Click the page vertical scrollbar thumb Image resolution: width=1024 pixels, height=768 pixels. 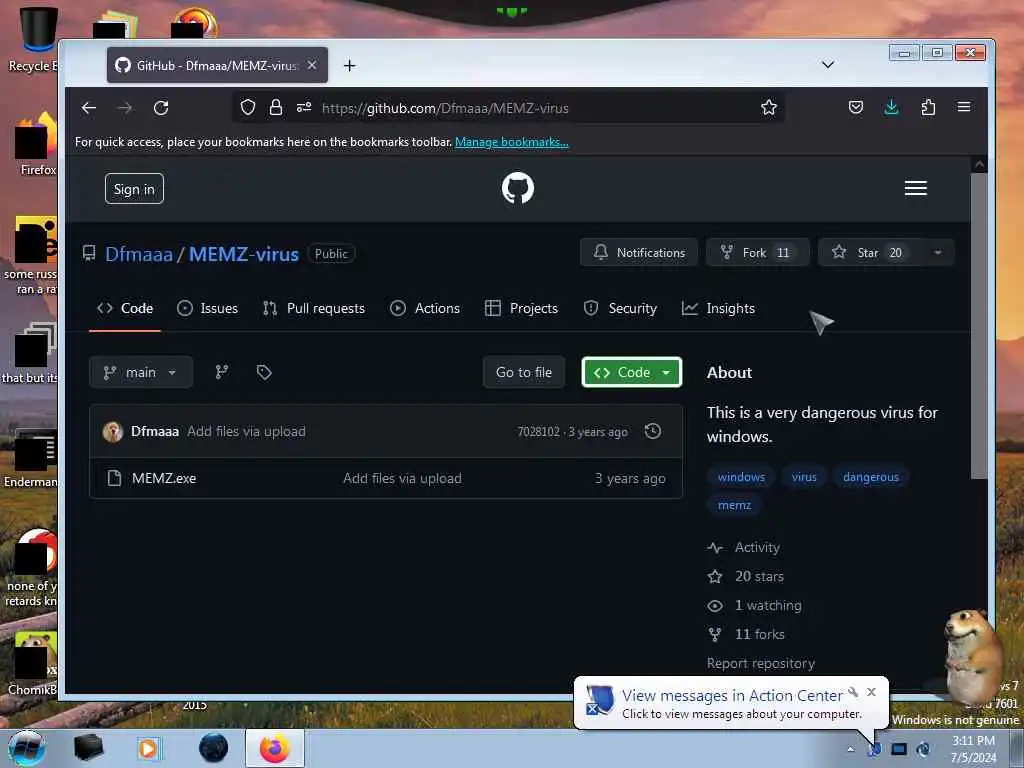tap(979, 327)
